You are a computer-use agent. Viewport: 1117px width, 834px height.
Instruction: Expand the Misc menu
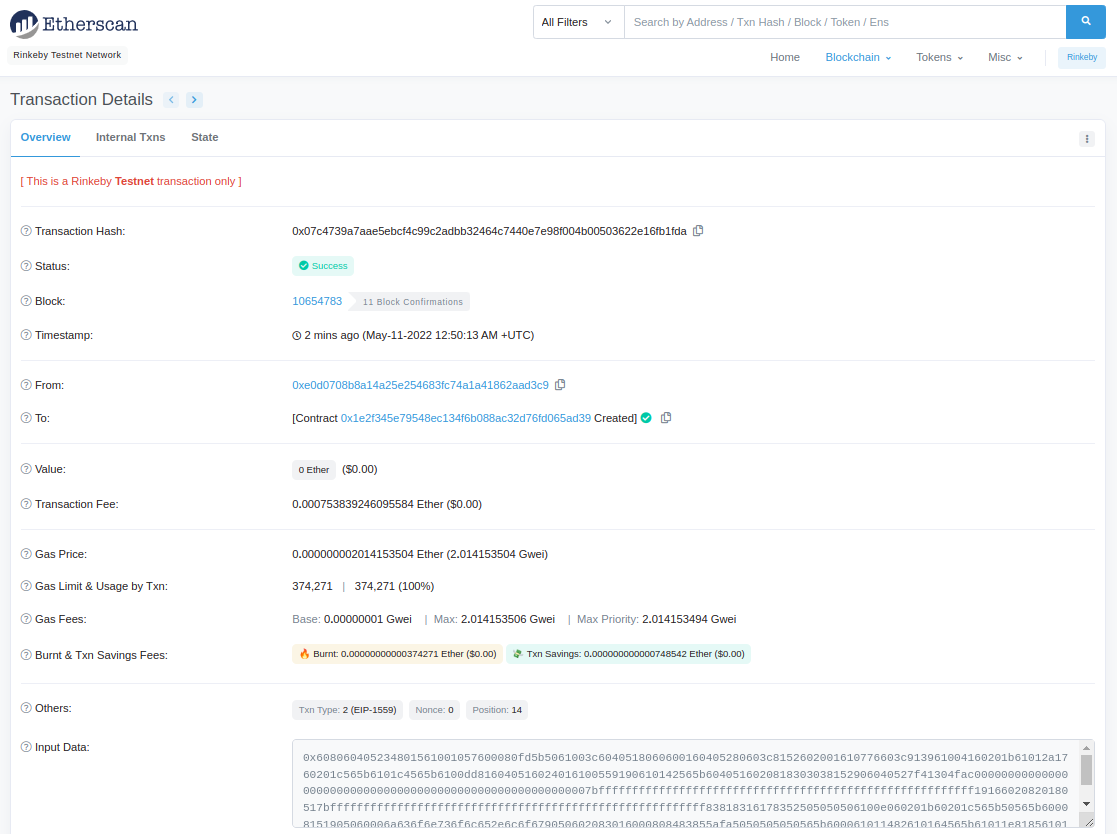pos(1004,57)
